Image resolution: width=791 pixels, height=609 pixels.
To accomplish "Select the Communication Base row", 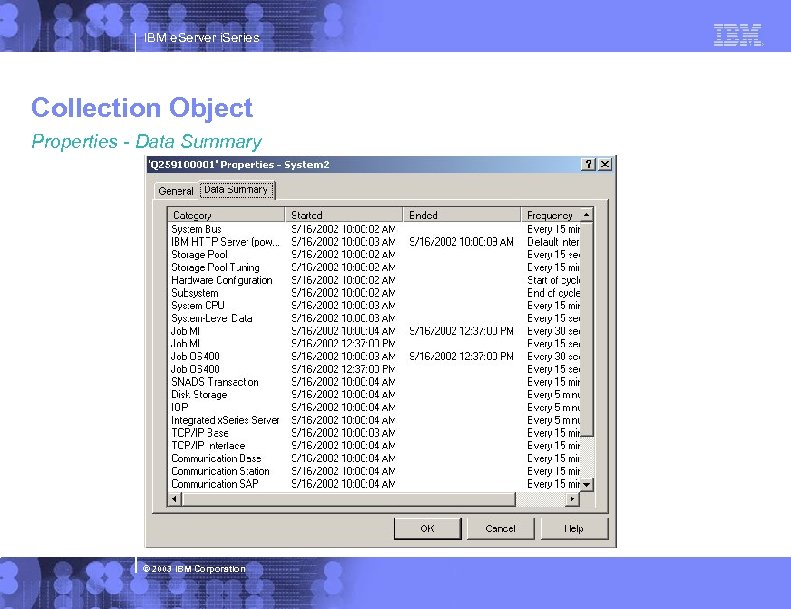I will (x=374, y=458).
